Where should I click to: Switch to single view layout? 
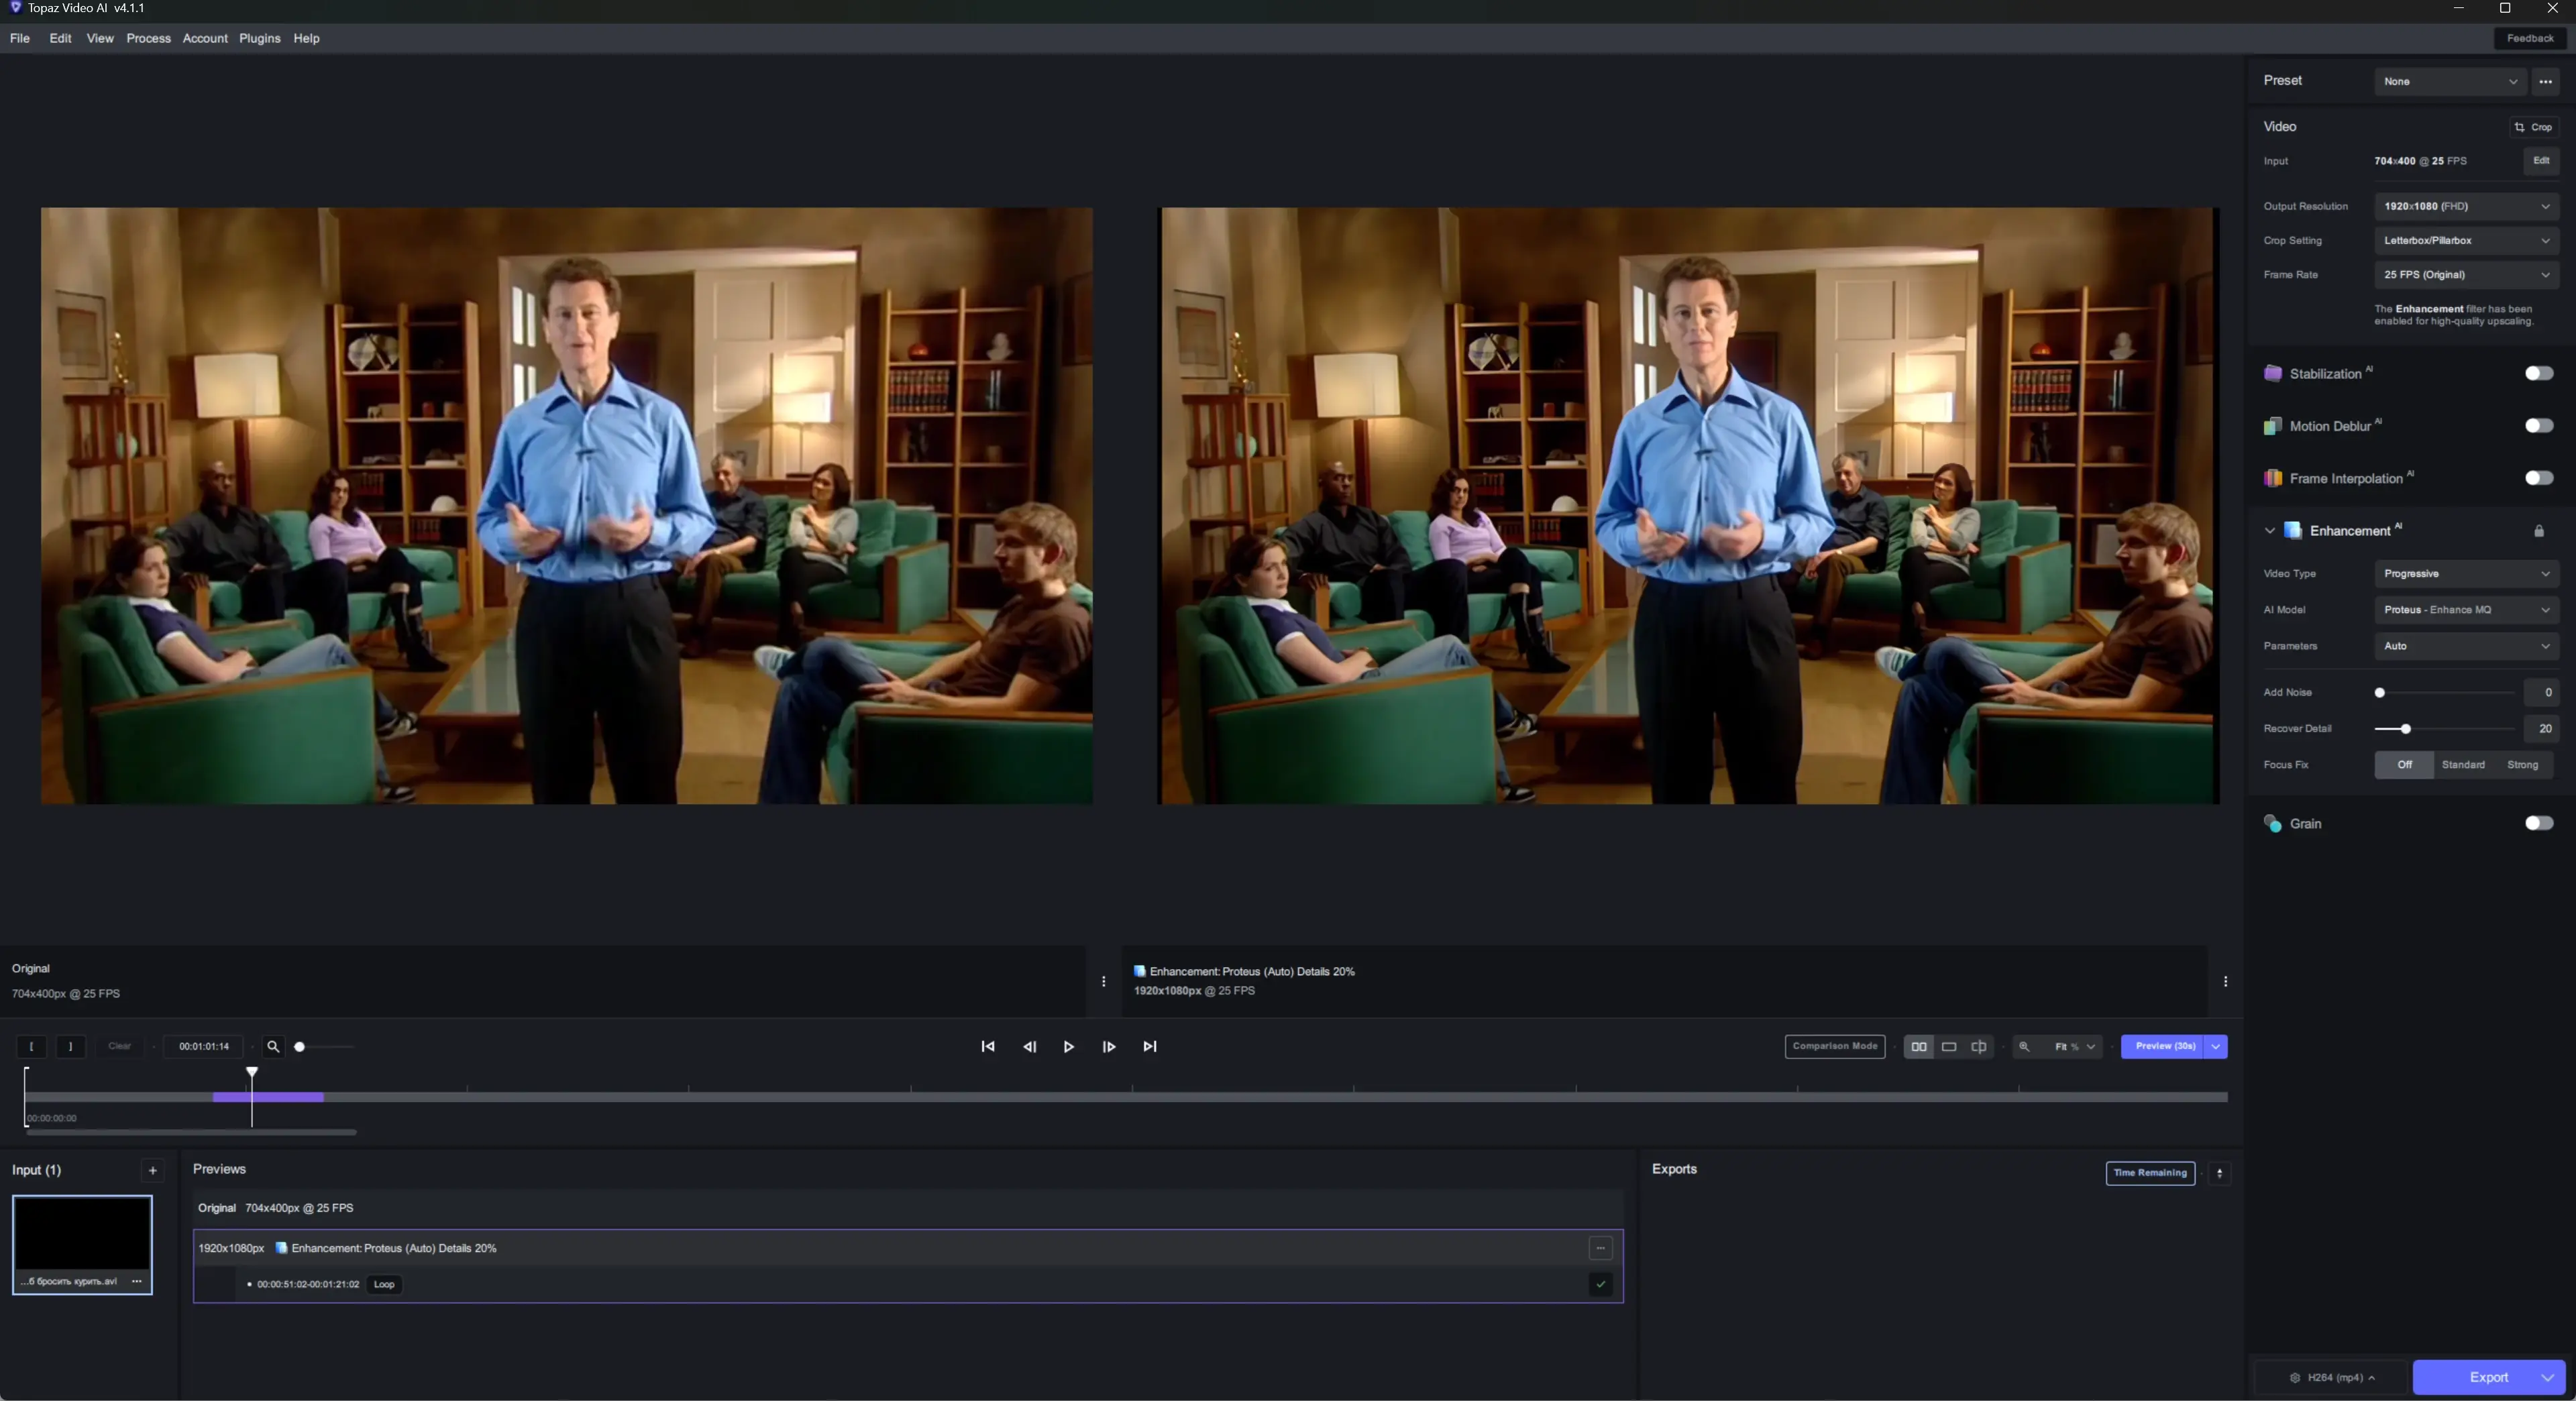1948,1046
